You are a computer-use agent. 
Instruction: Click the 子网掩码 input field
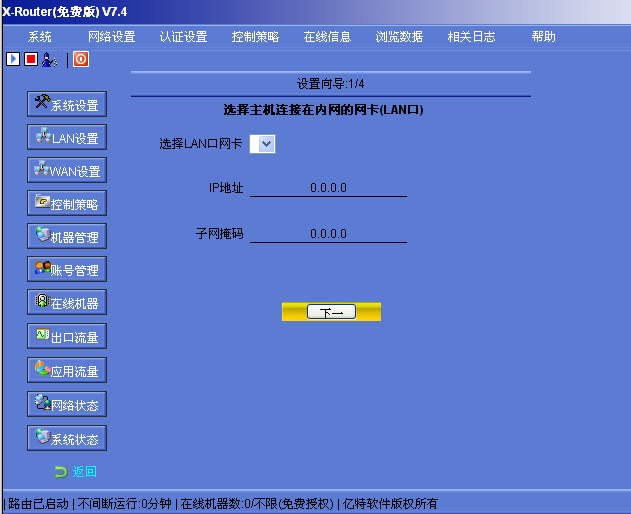click(x=328, y=233)
